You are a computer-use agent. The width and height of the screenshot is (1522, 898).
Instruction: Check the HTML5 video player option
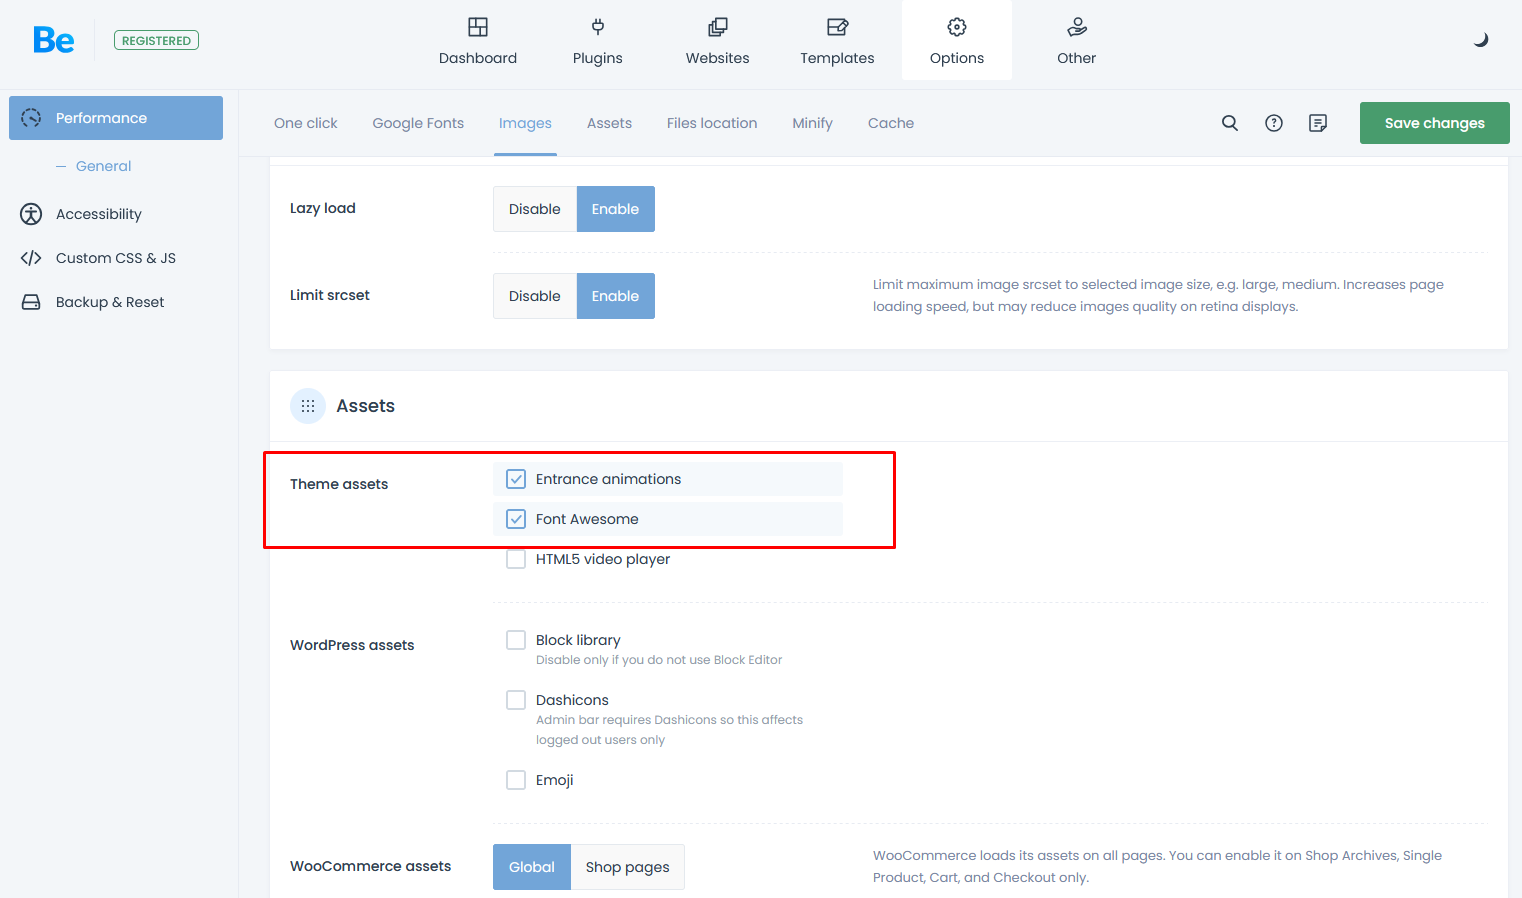(516, 559)
